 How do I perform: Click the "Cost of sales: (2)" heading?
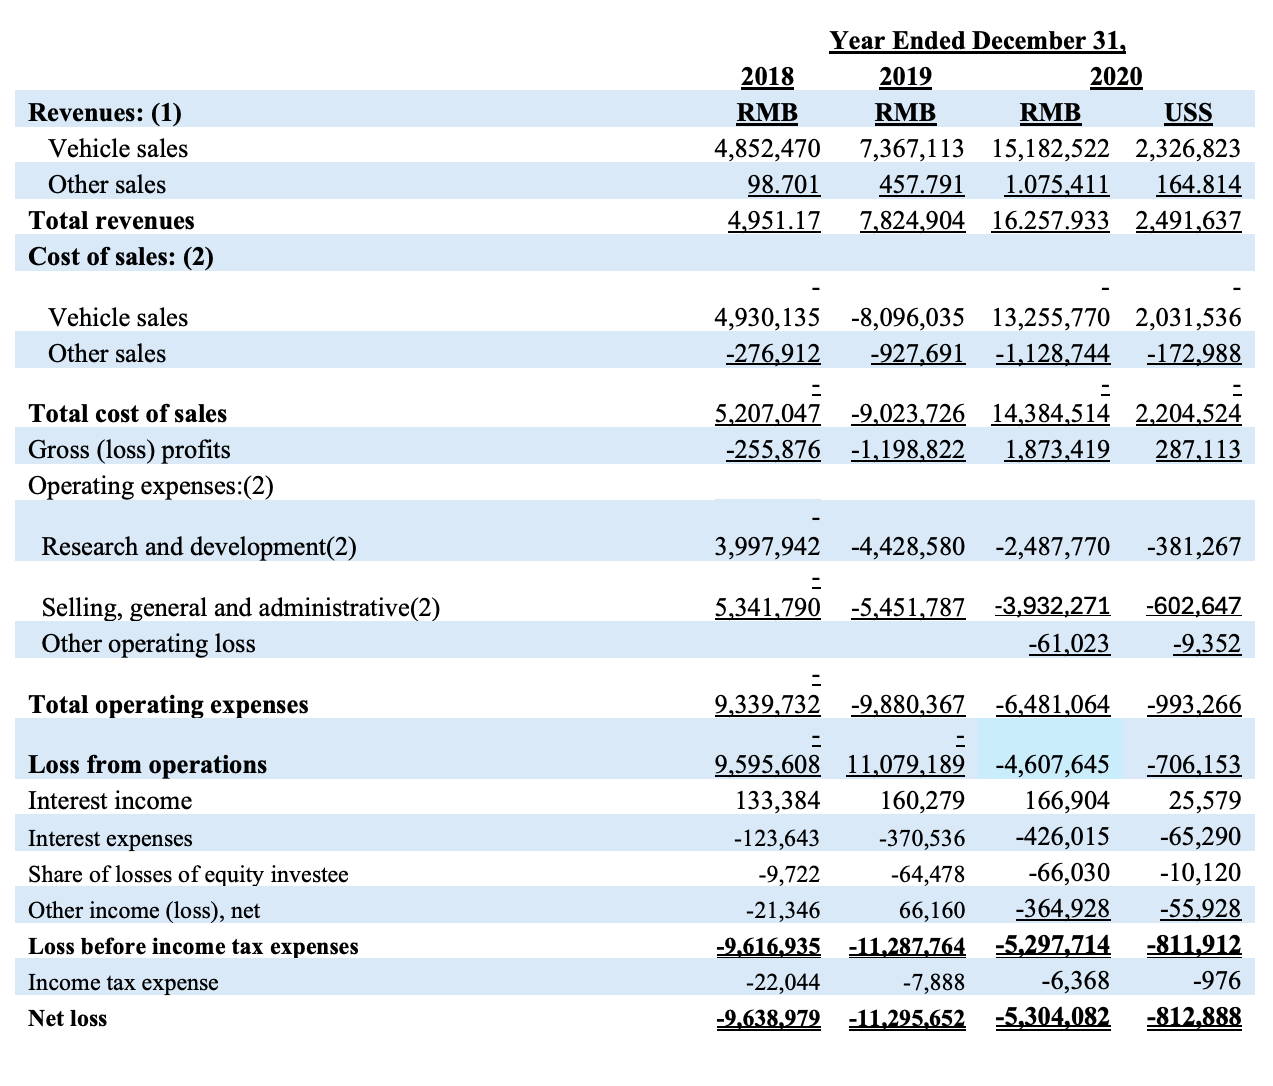coord(121,256)
